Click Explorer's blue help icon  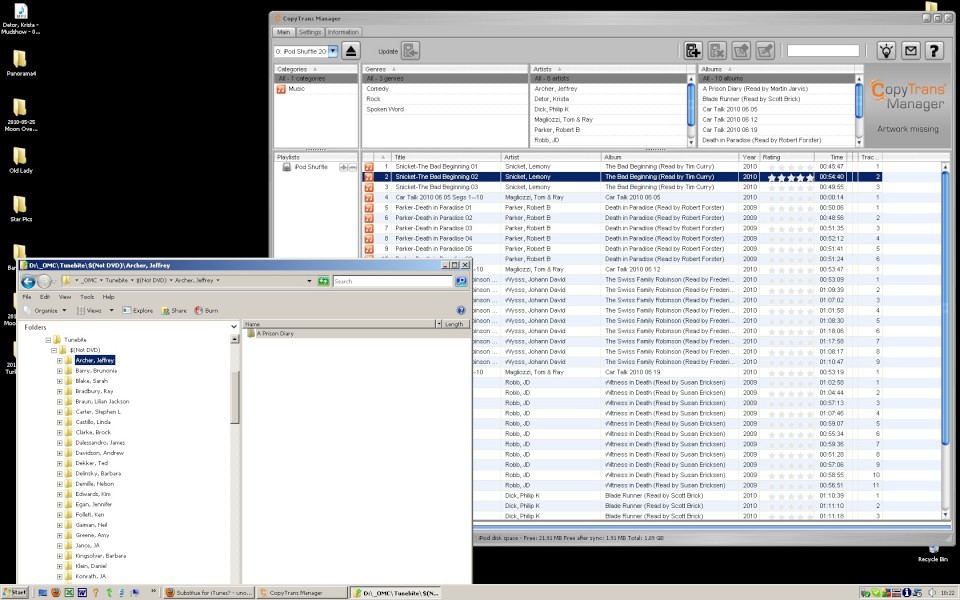(x=461, y=310)
